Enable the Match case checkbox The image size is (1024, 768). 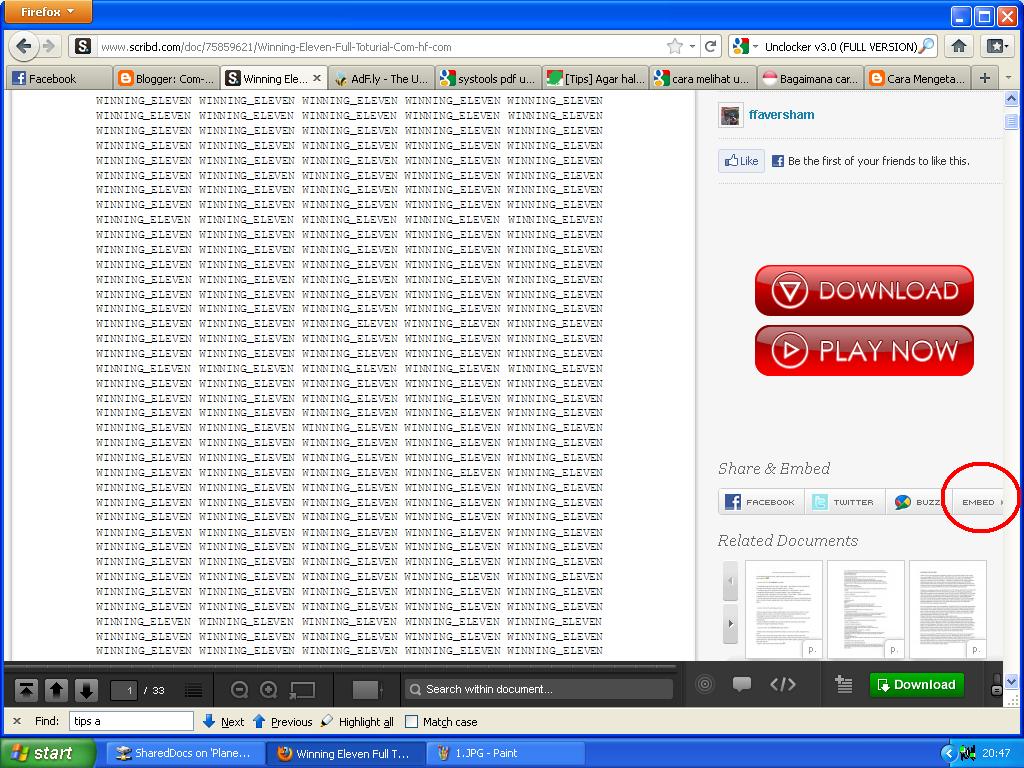point(411,722)
